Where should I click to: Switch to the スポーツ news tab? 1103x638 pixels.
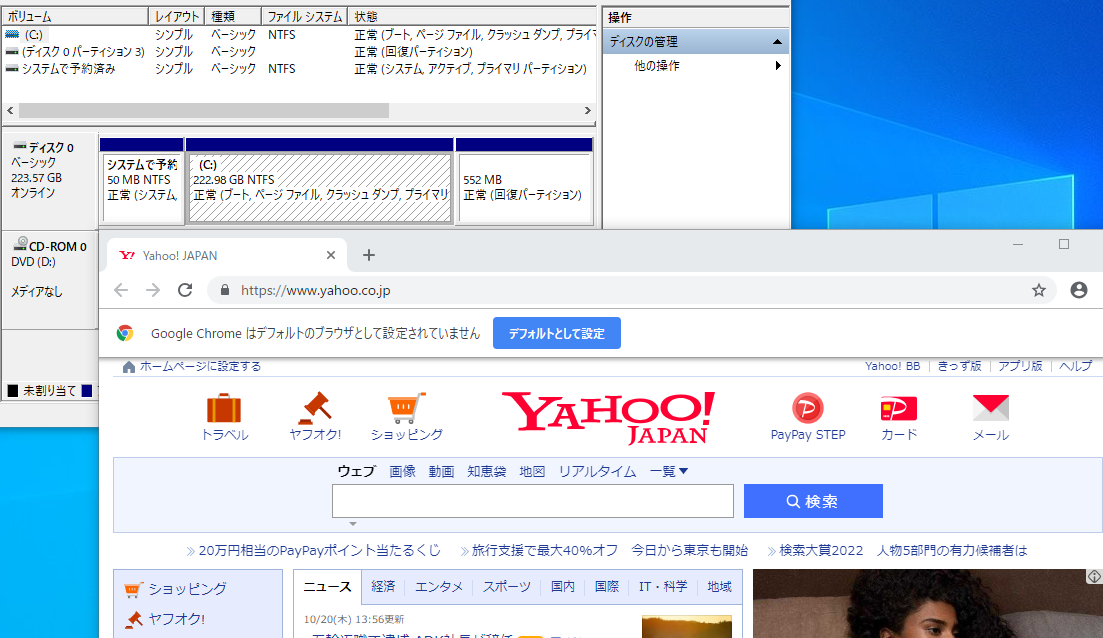(x=506, y=587)
